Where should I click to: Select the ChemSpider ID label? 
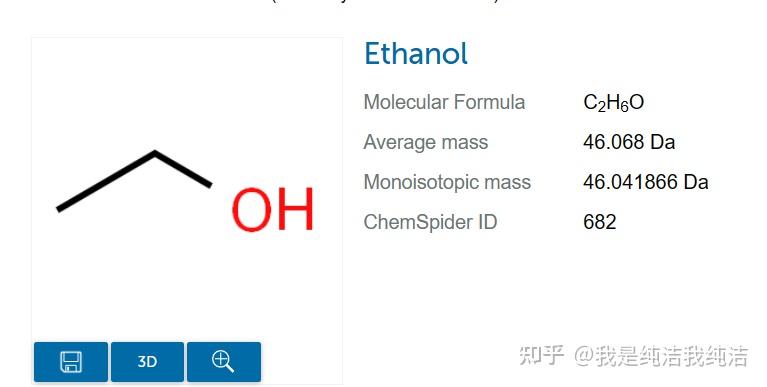430,222
